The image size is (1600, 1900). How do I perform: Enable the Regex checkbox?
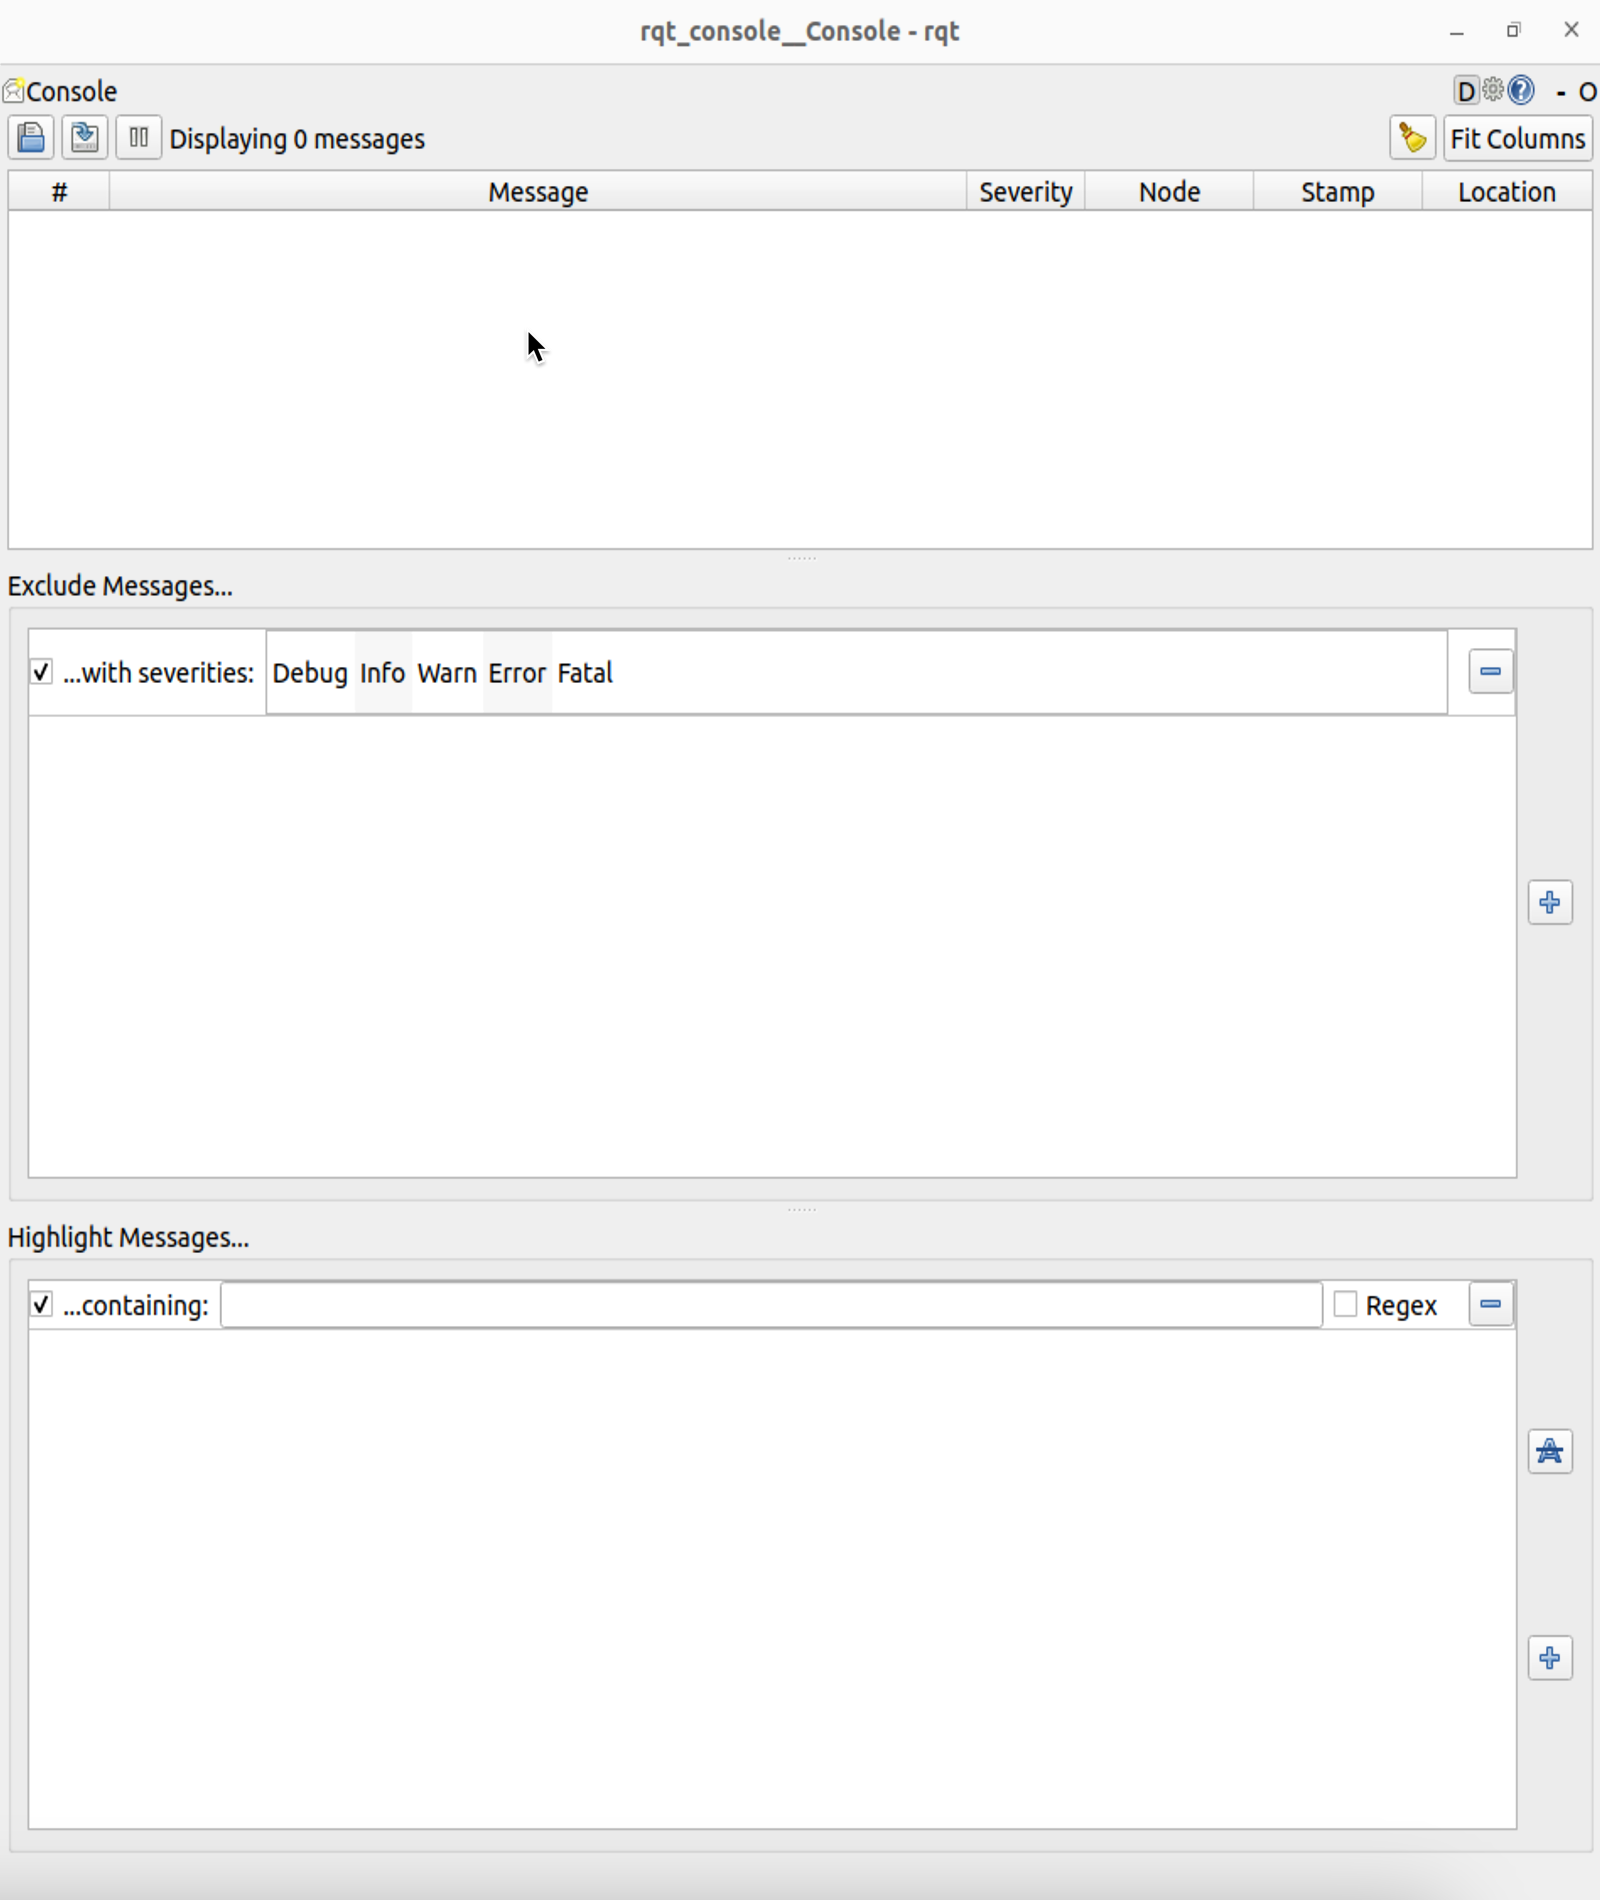click(1346, 1305)
